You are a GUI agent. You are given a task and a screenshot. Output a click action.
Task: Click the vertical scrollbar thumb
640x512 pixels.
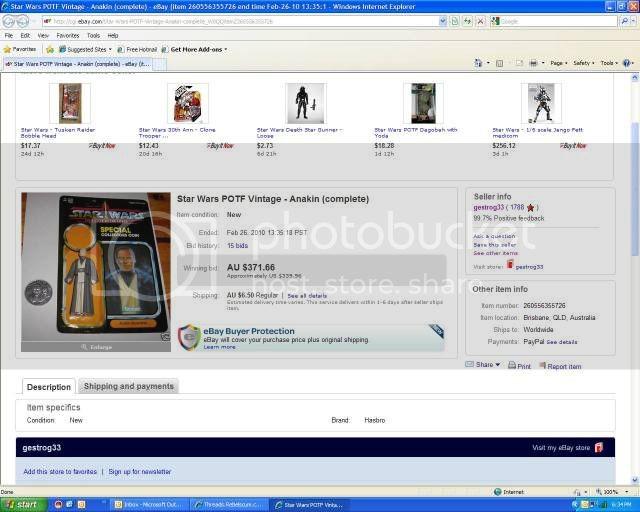tap(635, 189)
